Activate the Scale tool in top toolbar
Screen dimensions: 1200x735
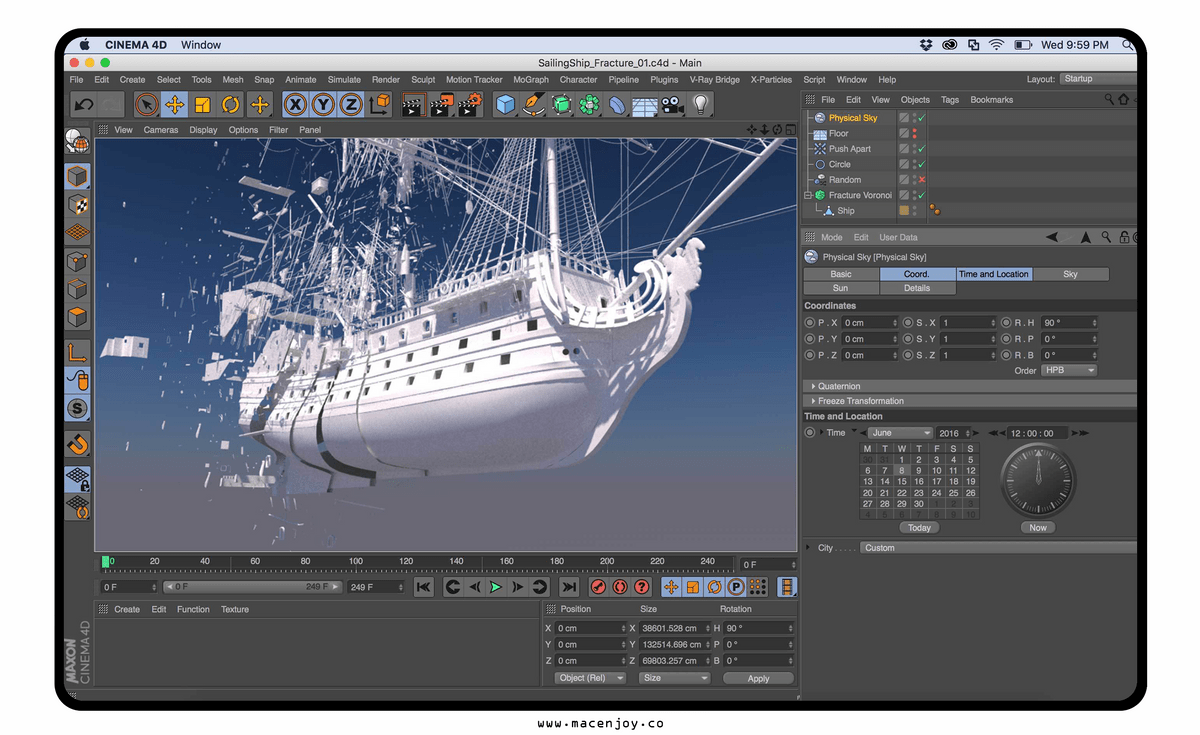click(202, 104)
